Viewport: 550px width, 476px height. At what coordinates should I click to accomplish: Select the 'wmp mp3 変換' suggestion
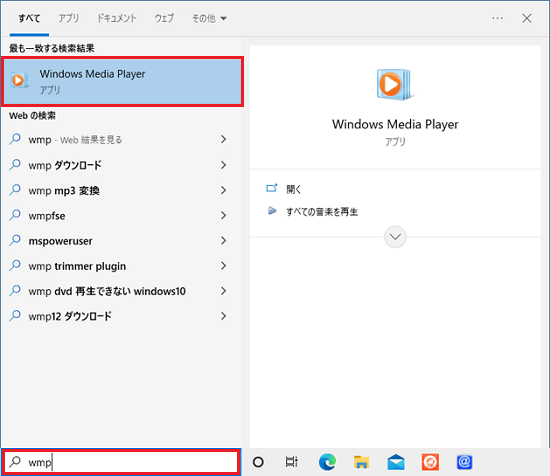(118, 190)
